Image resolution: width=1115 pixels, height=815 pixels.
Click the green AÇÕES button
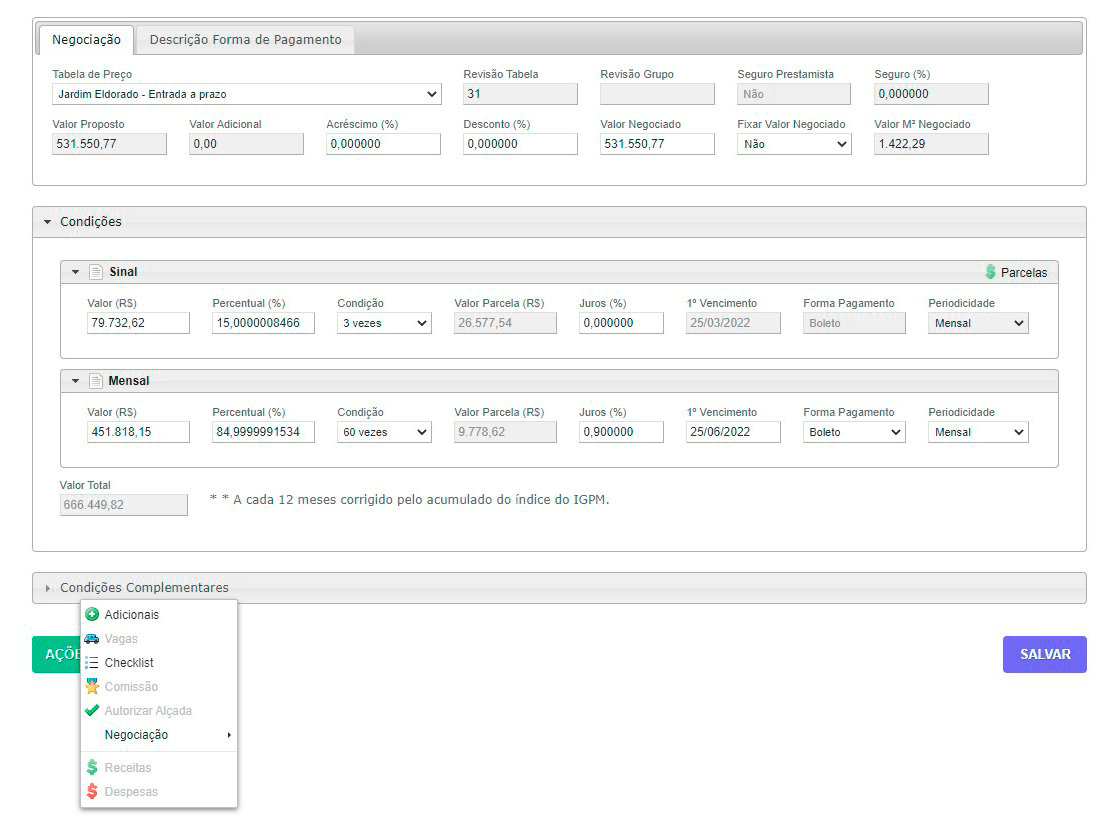click(x=56, y=655)
